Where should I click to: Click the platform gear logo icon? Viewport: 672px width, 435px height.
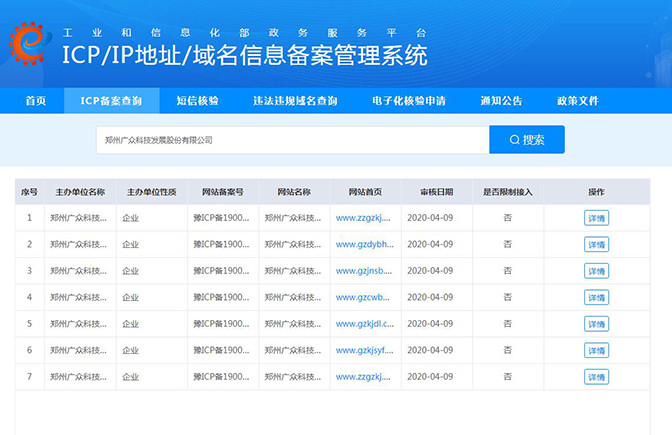tap(31, 41)
